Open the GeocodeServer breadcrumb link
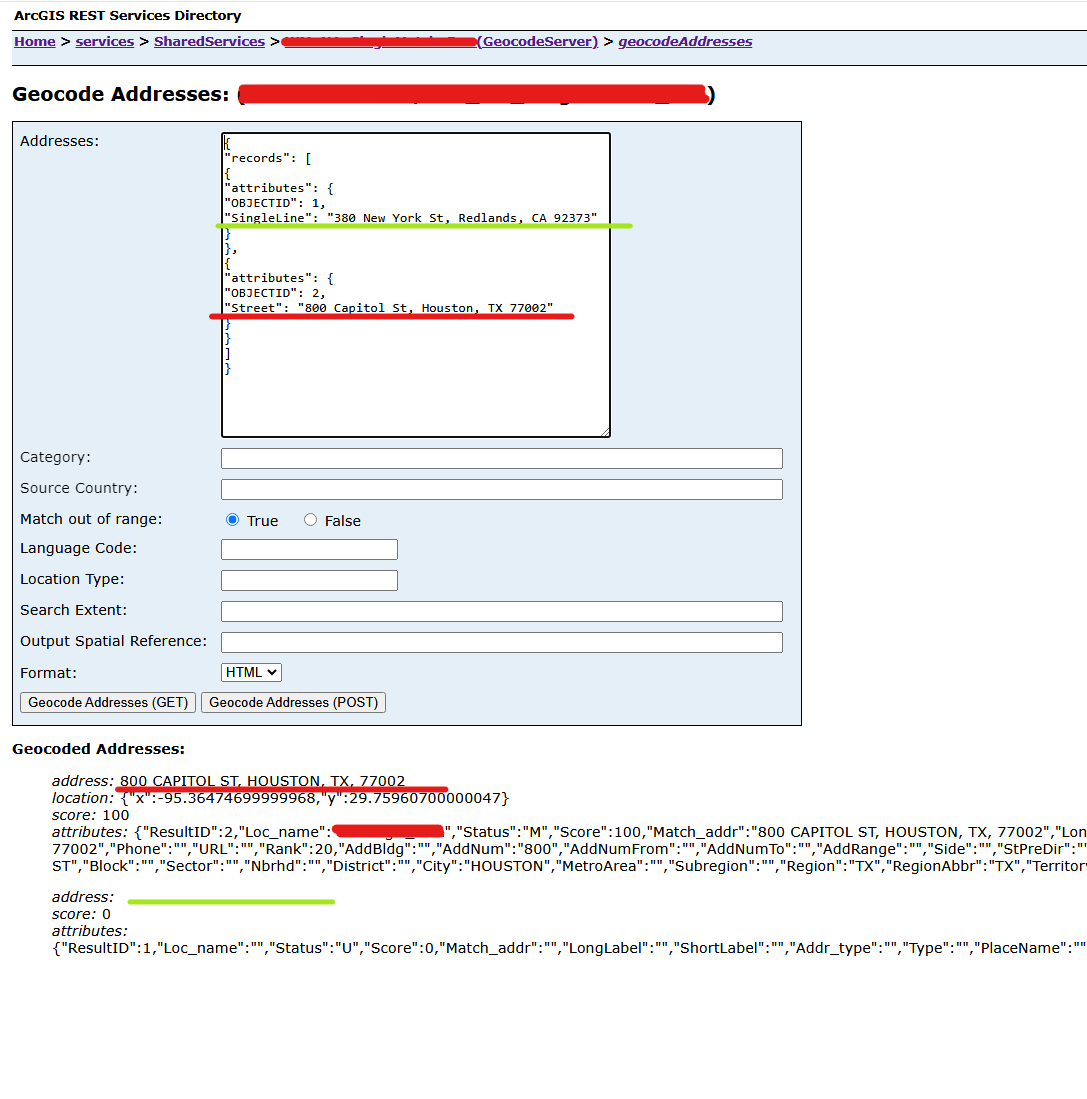 click(538, 41)
